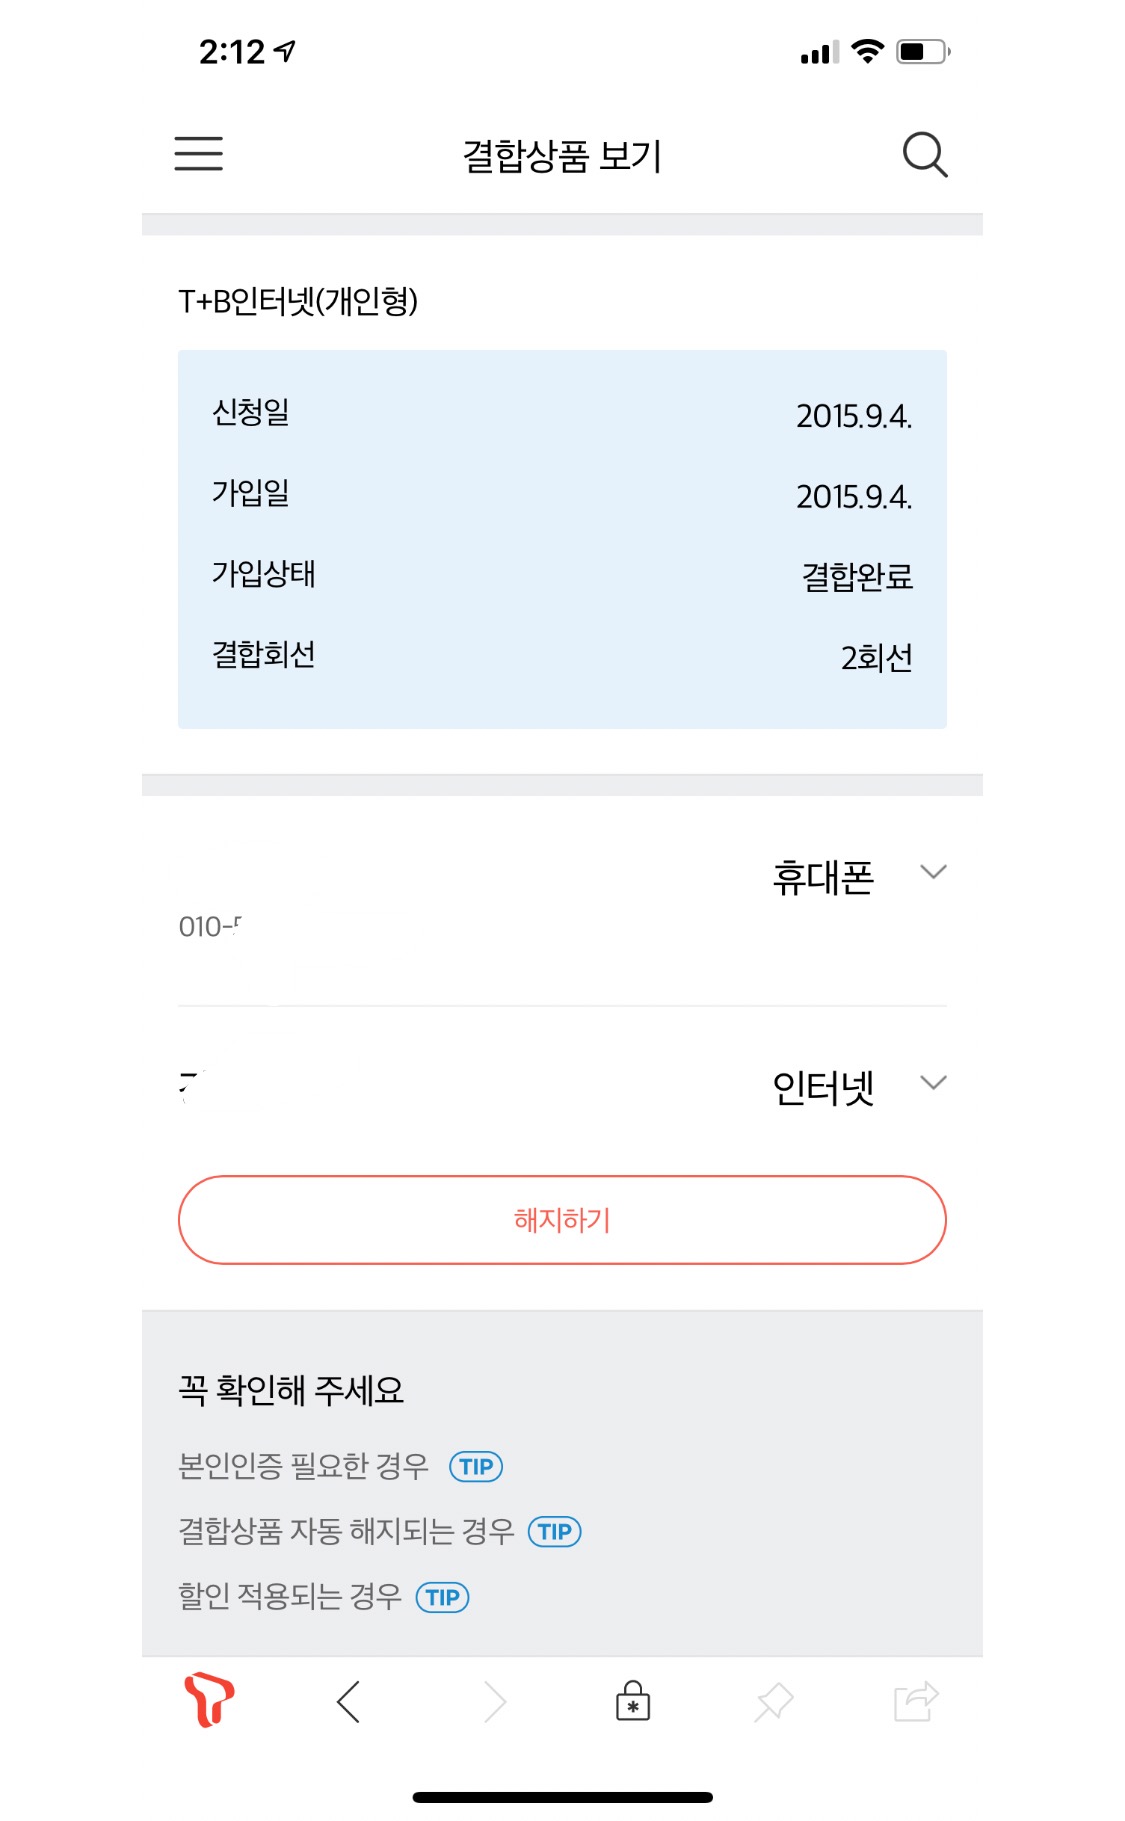Tap the 결합상품 보기 page title
This screenshot has height=1821, width=1125.
[562, 156]
